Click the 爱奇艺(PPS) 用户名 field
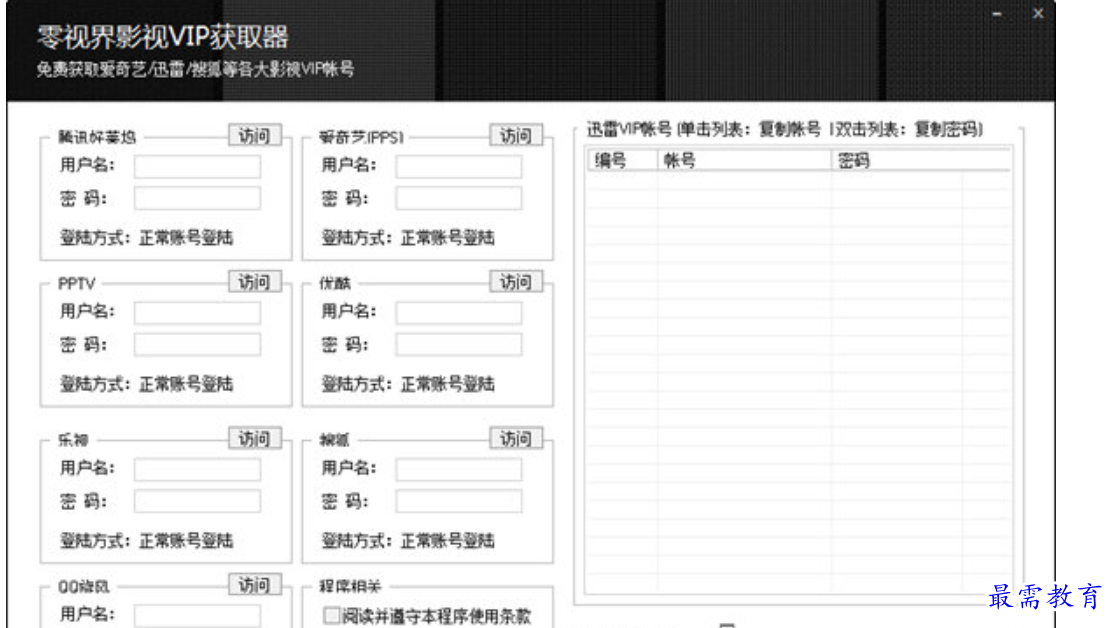 click(x=459, y=166)
